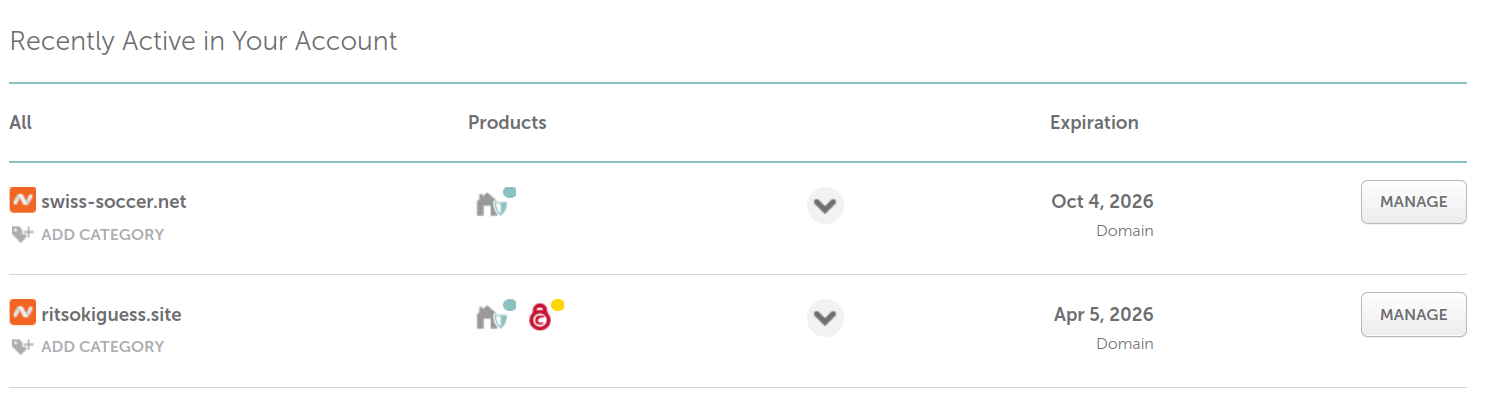
Task: Click the tag icon under swiss-soccer.net
Action: pos(22,235)
